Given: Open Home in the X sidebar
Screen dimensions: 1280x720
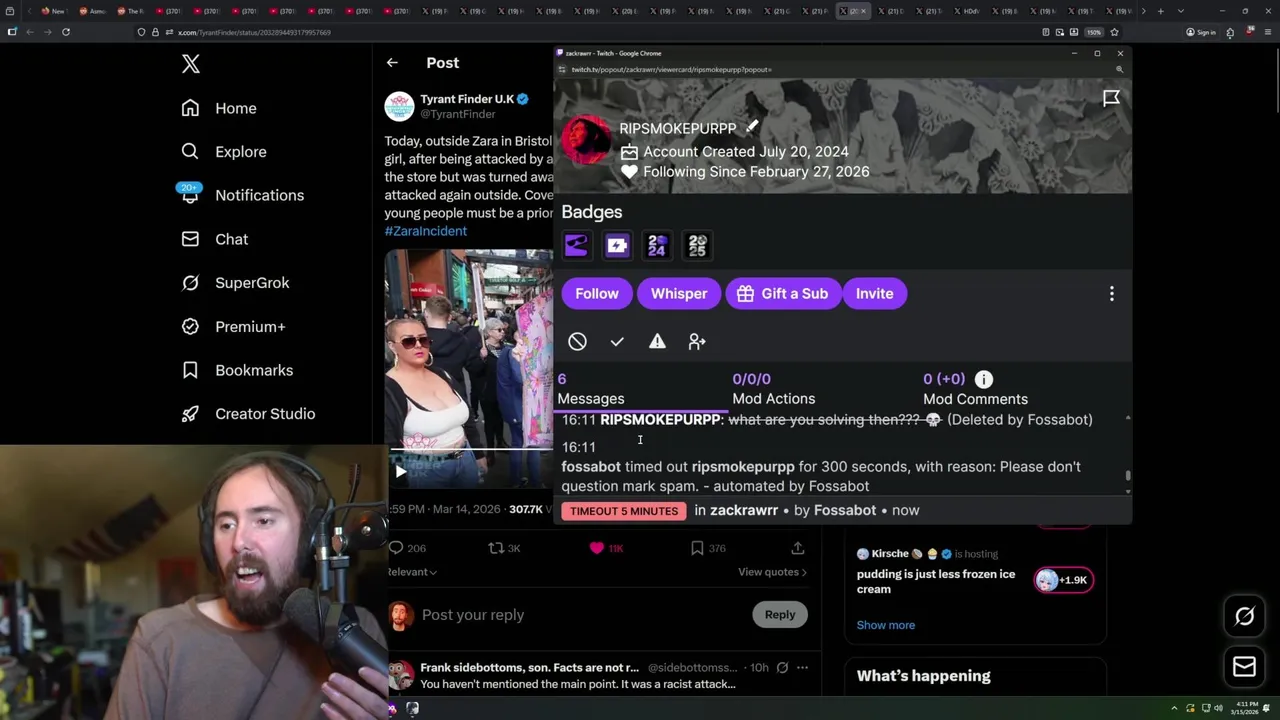Looking at the screenshot, I should coord(219,108).
